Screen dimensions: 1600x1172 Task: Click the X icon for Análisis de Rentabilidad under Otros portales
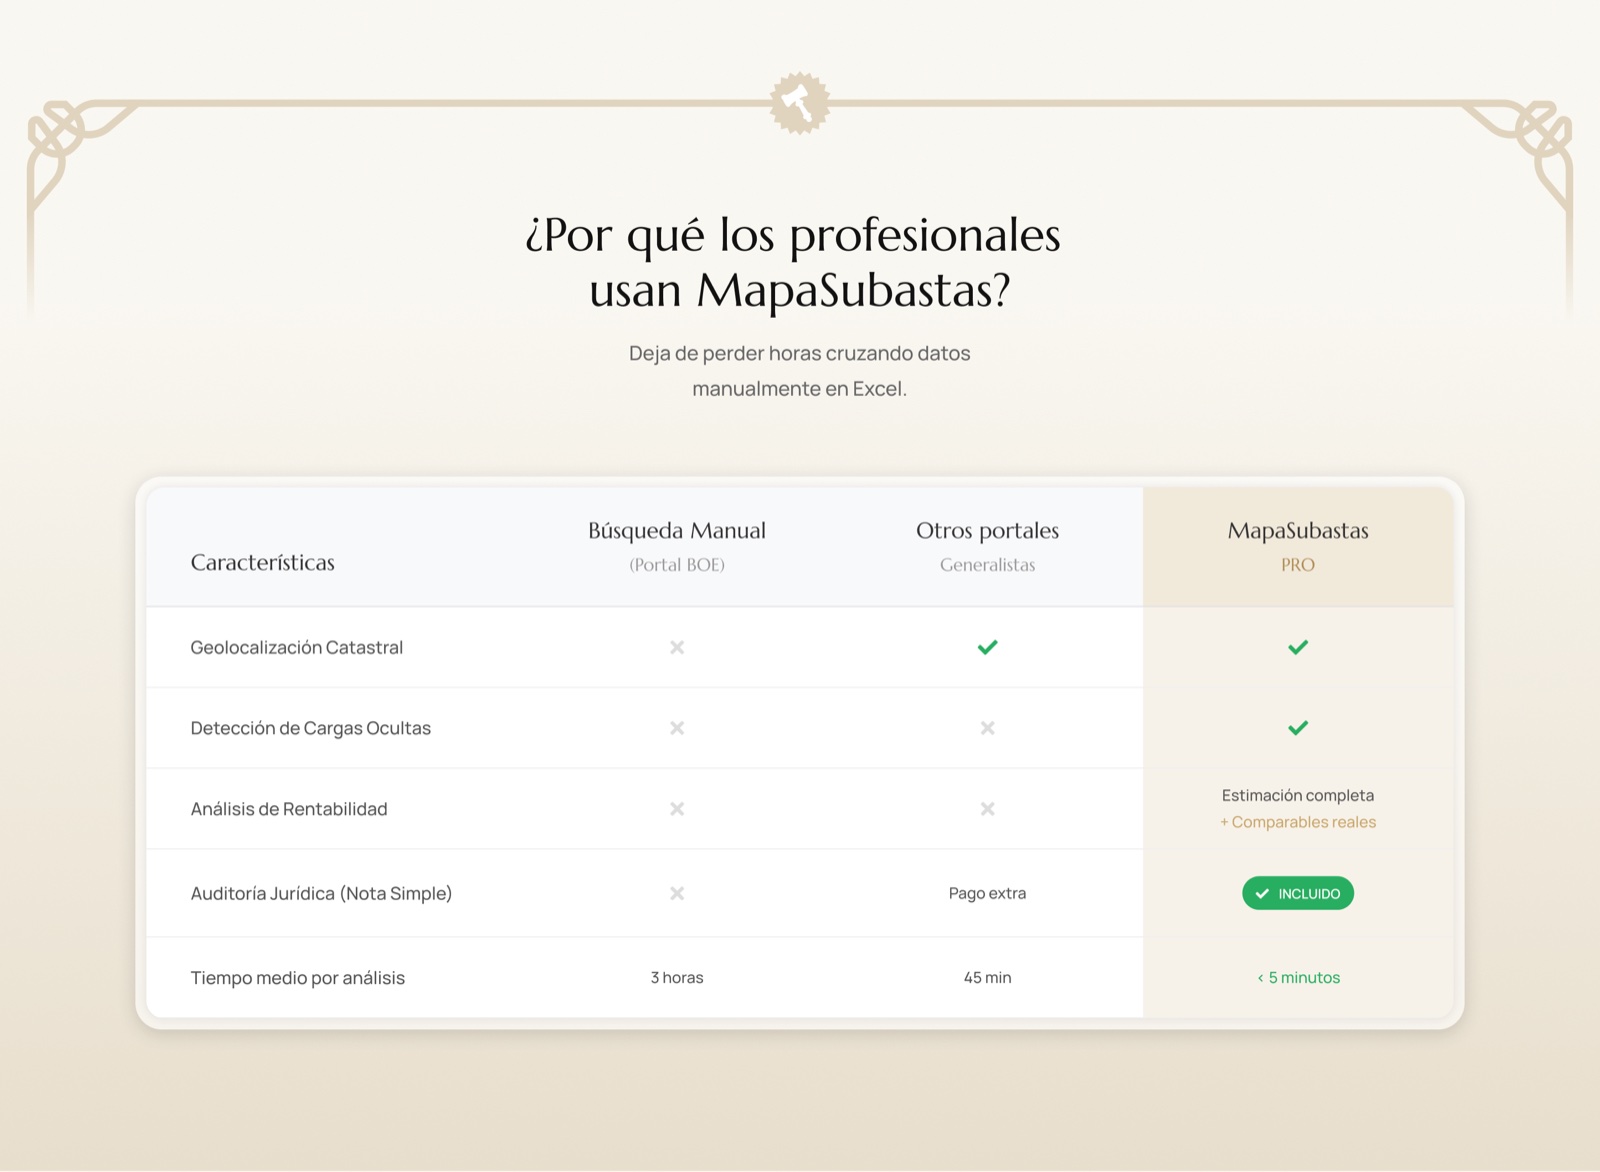[987, 808]
